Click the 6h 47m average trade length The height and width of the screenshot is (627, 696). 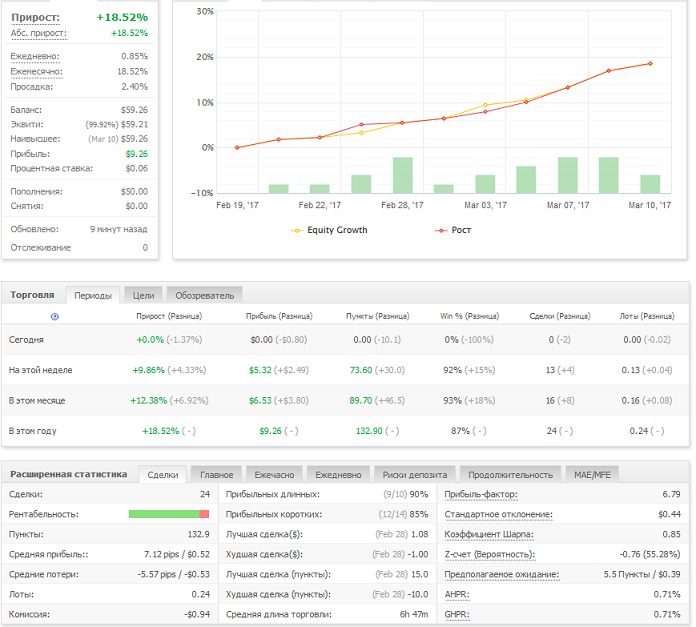[x=414, y=614]
